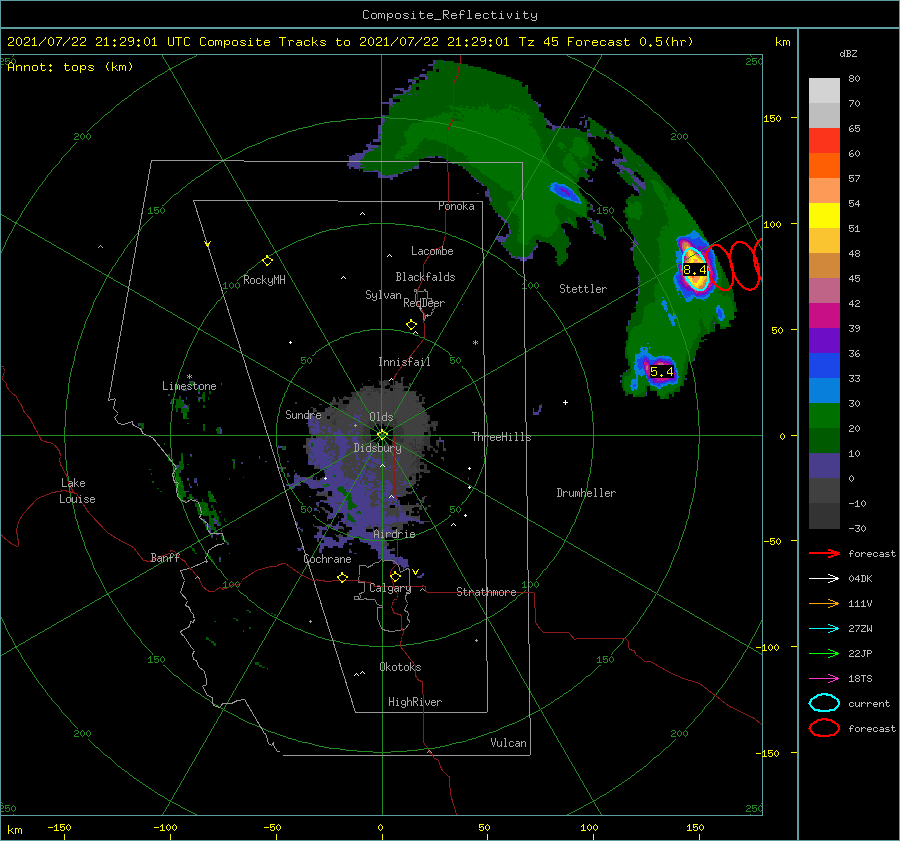
Task: Click the white 04DK arrow in legend
Action: click(824, 579)
